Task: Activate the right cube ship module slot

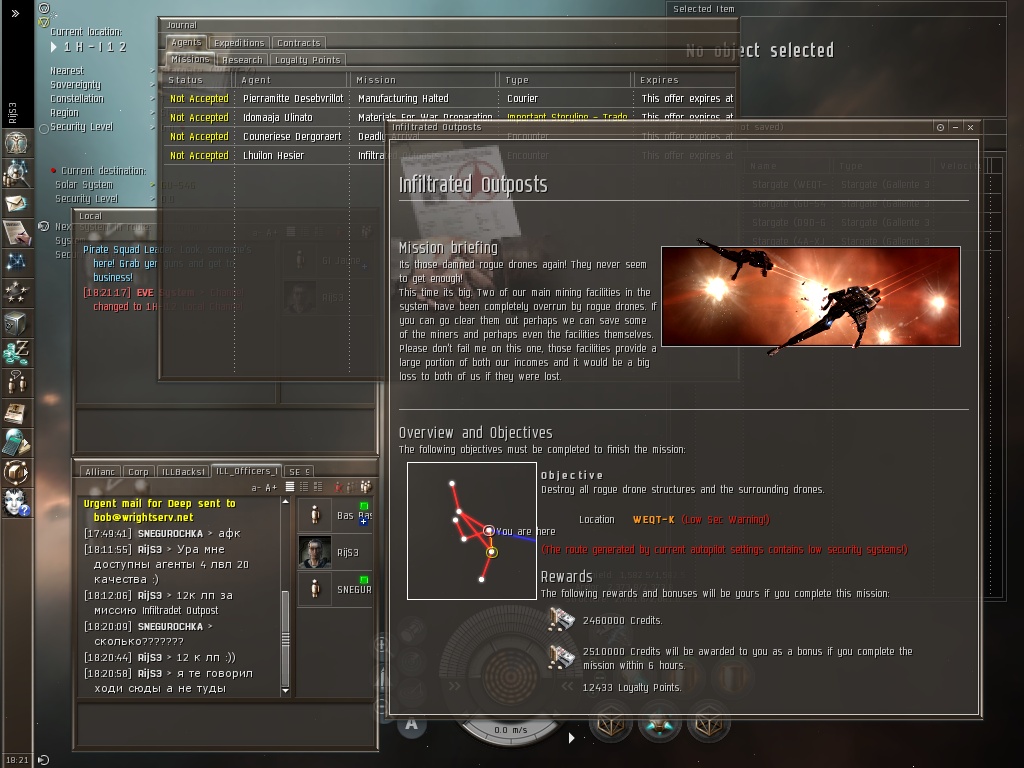Action: pos(709,724)
